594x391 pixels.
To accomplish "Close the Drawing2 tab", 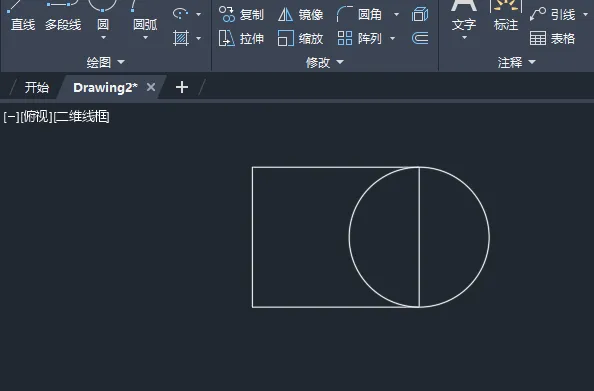I will tap(151, 88).
